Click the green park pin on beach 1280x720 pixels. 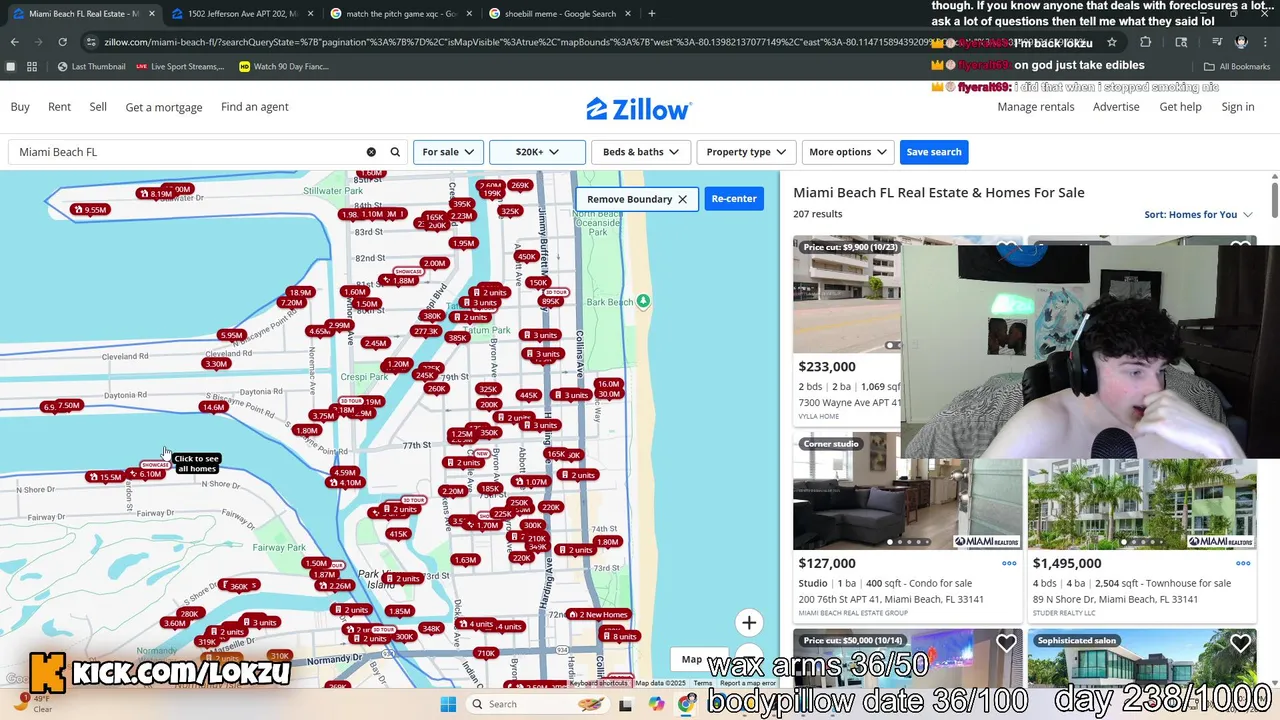point(643,301)
